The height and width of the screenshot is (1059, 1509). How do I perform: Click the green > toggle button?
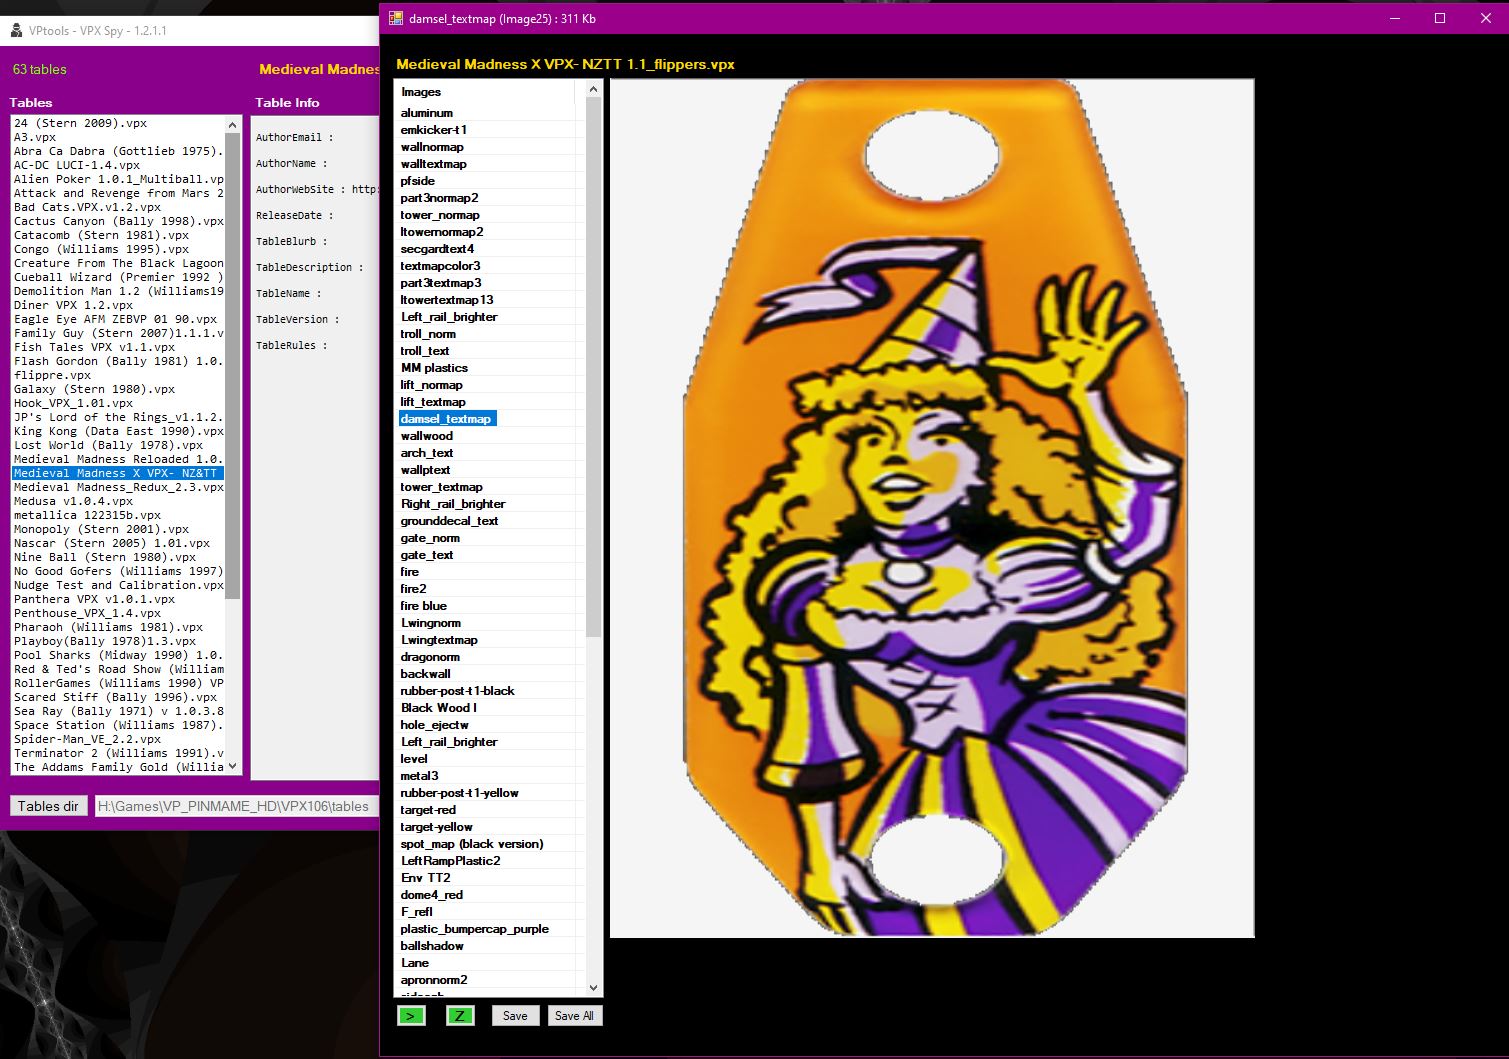[x=411, y=1016]
